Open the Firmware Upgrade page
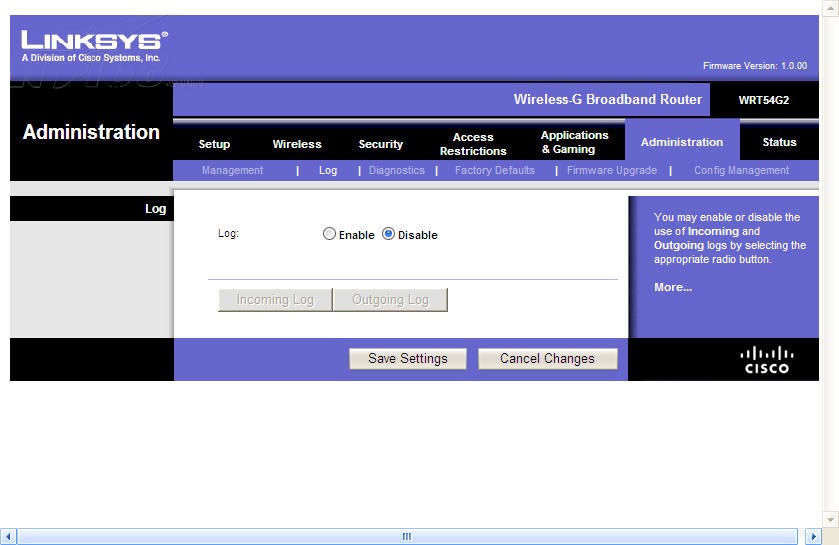The width and height of the screenshot is (839, 545). [x=612, y=170]
